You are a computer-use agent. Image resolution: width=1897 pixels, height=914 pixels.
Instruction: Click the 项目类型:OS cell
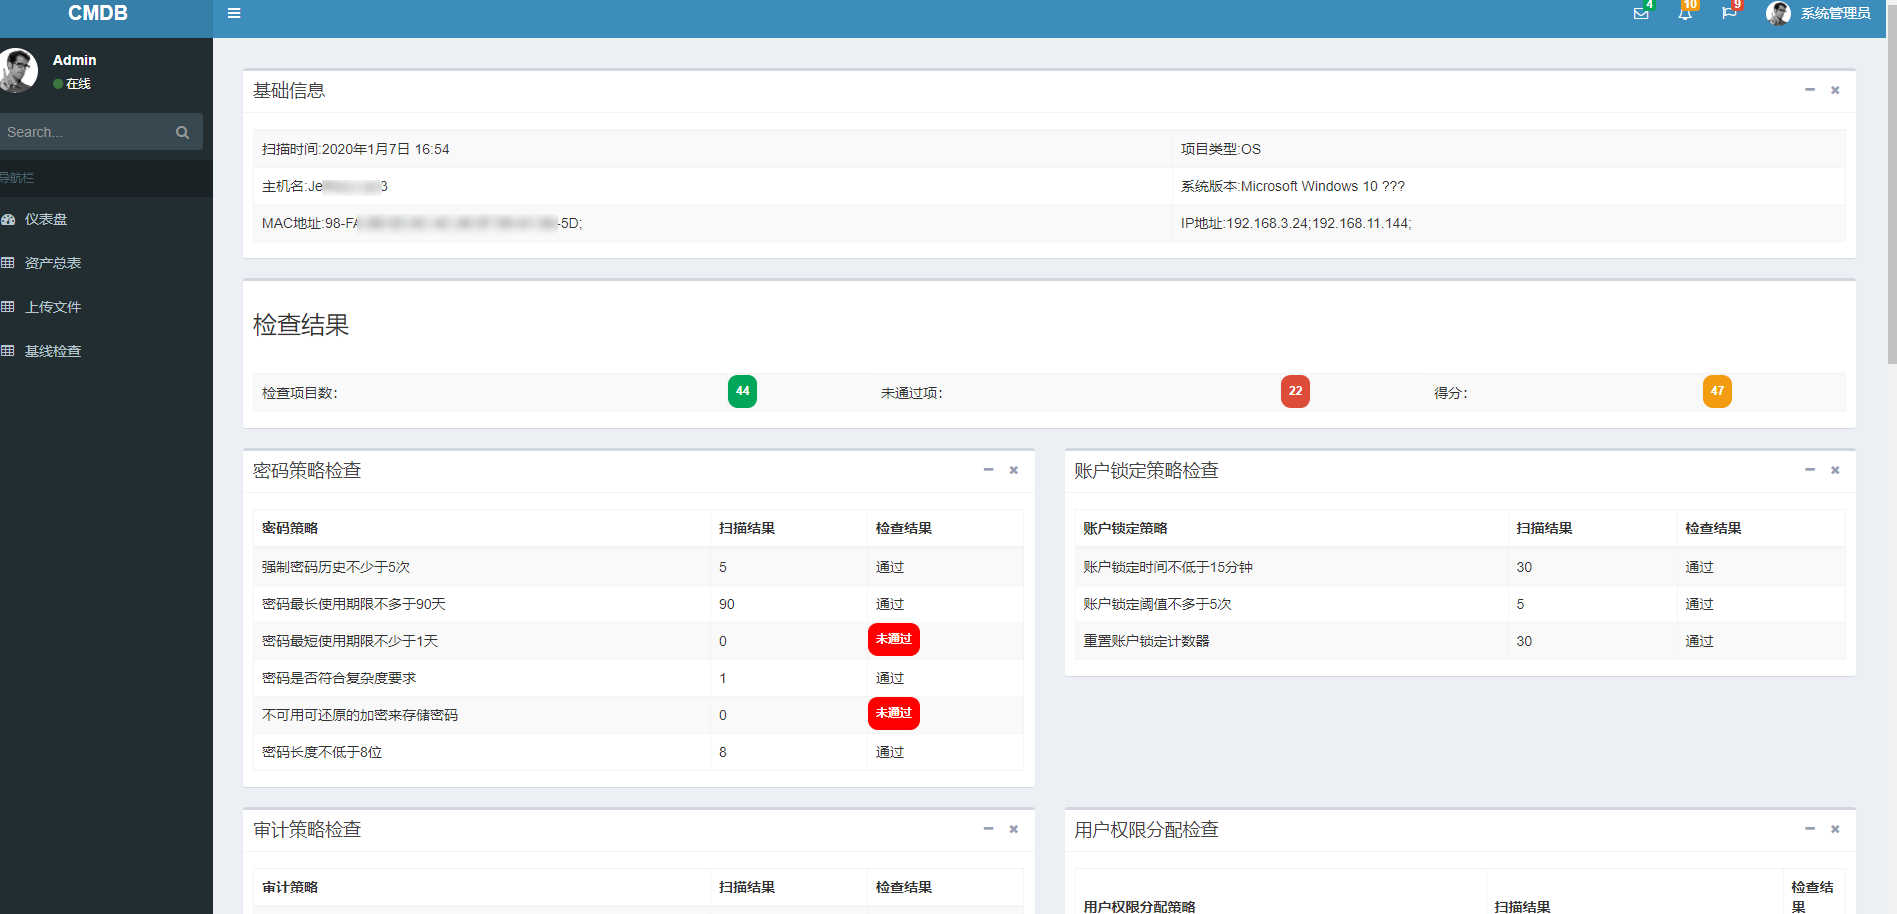pos(1509,149)
